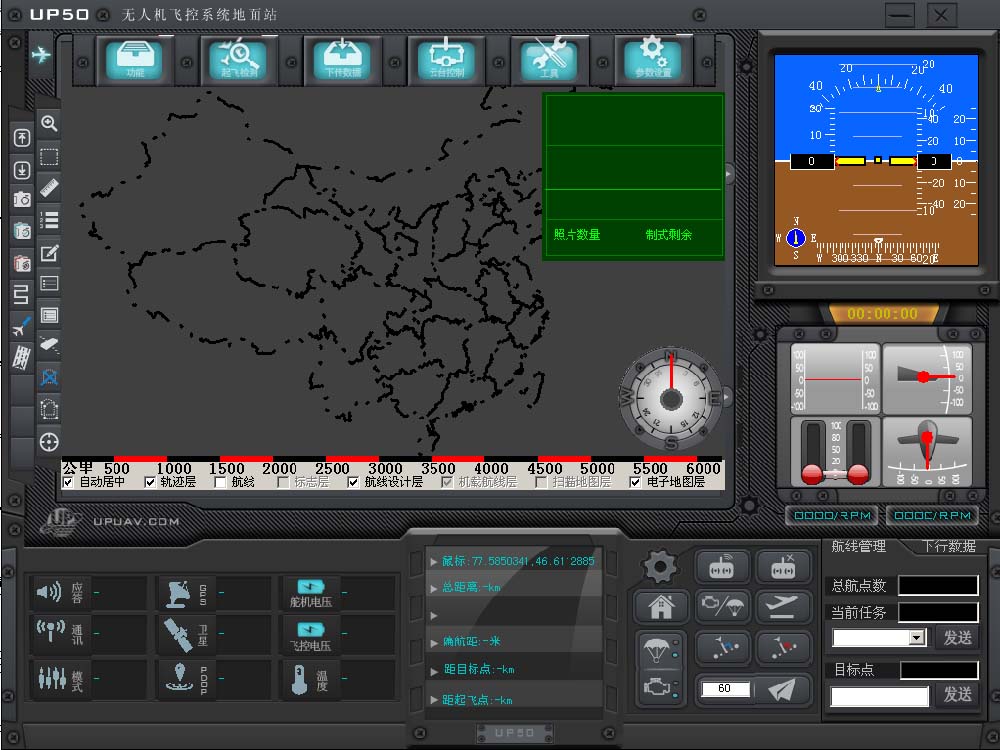The image size is (1000, 750).
Task: Click 发送 button beside 目标点 field
Action: [x=957, y=695]
